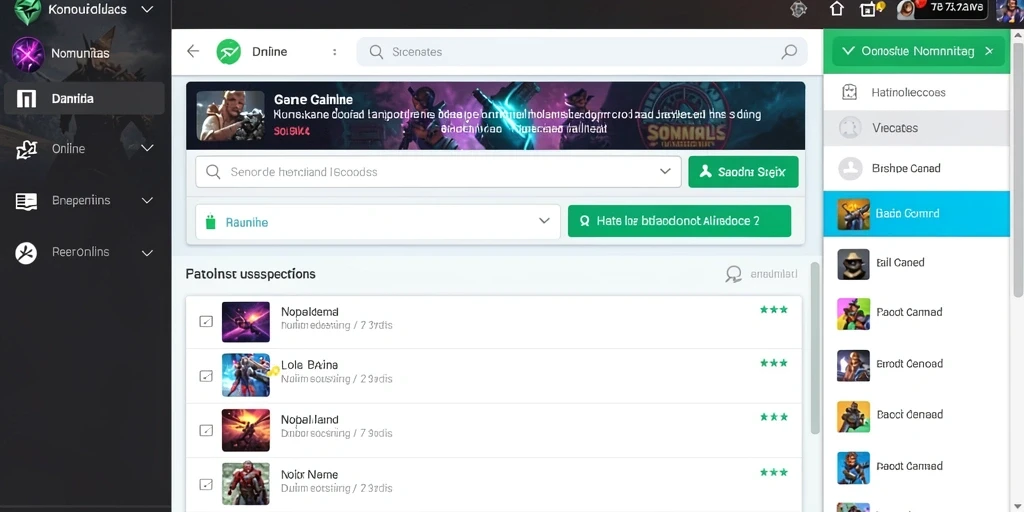Expand the Konouroluacs menu at top left
Viewport: 1024px width, 512px height.
coord(148,9)
